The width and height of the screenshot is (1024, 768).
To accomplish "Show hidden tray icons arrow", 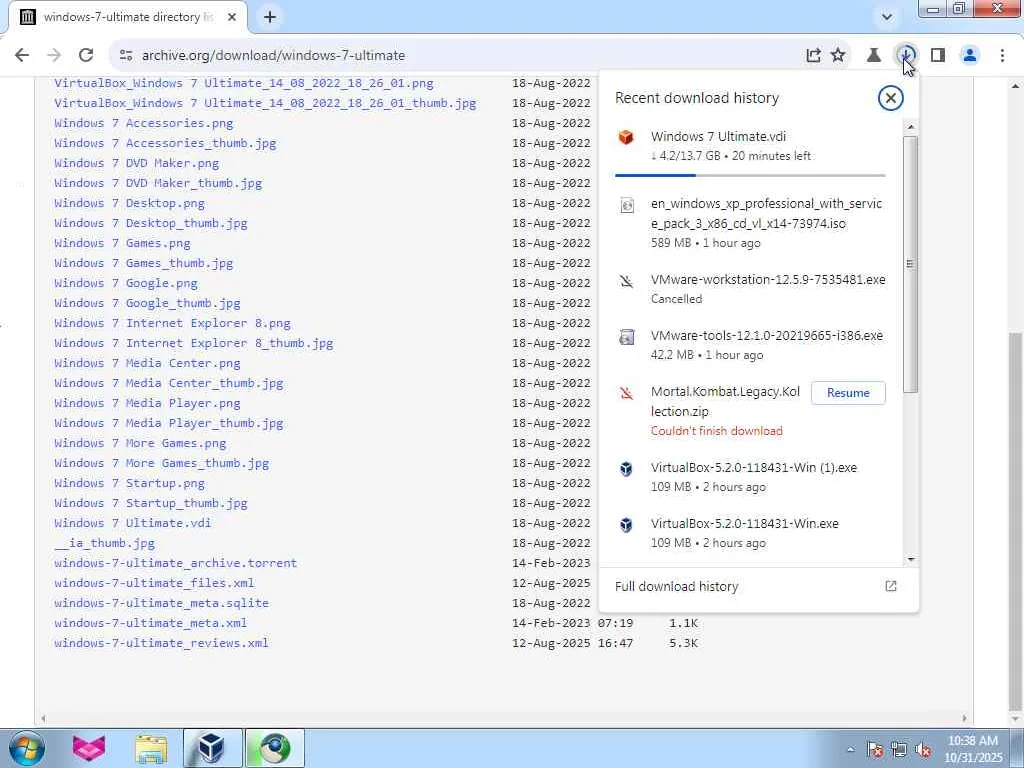I will coord(850,750).
